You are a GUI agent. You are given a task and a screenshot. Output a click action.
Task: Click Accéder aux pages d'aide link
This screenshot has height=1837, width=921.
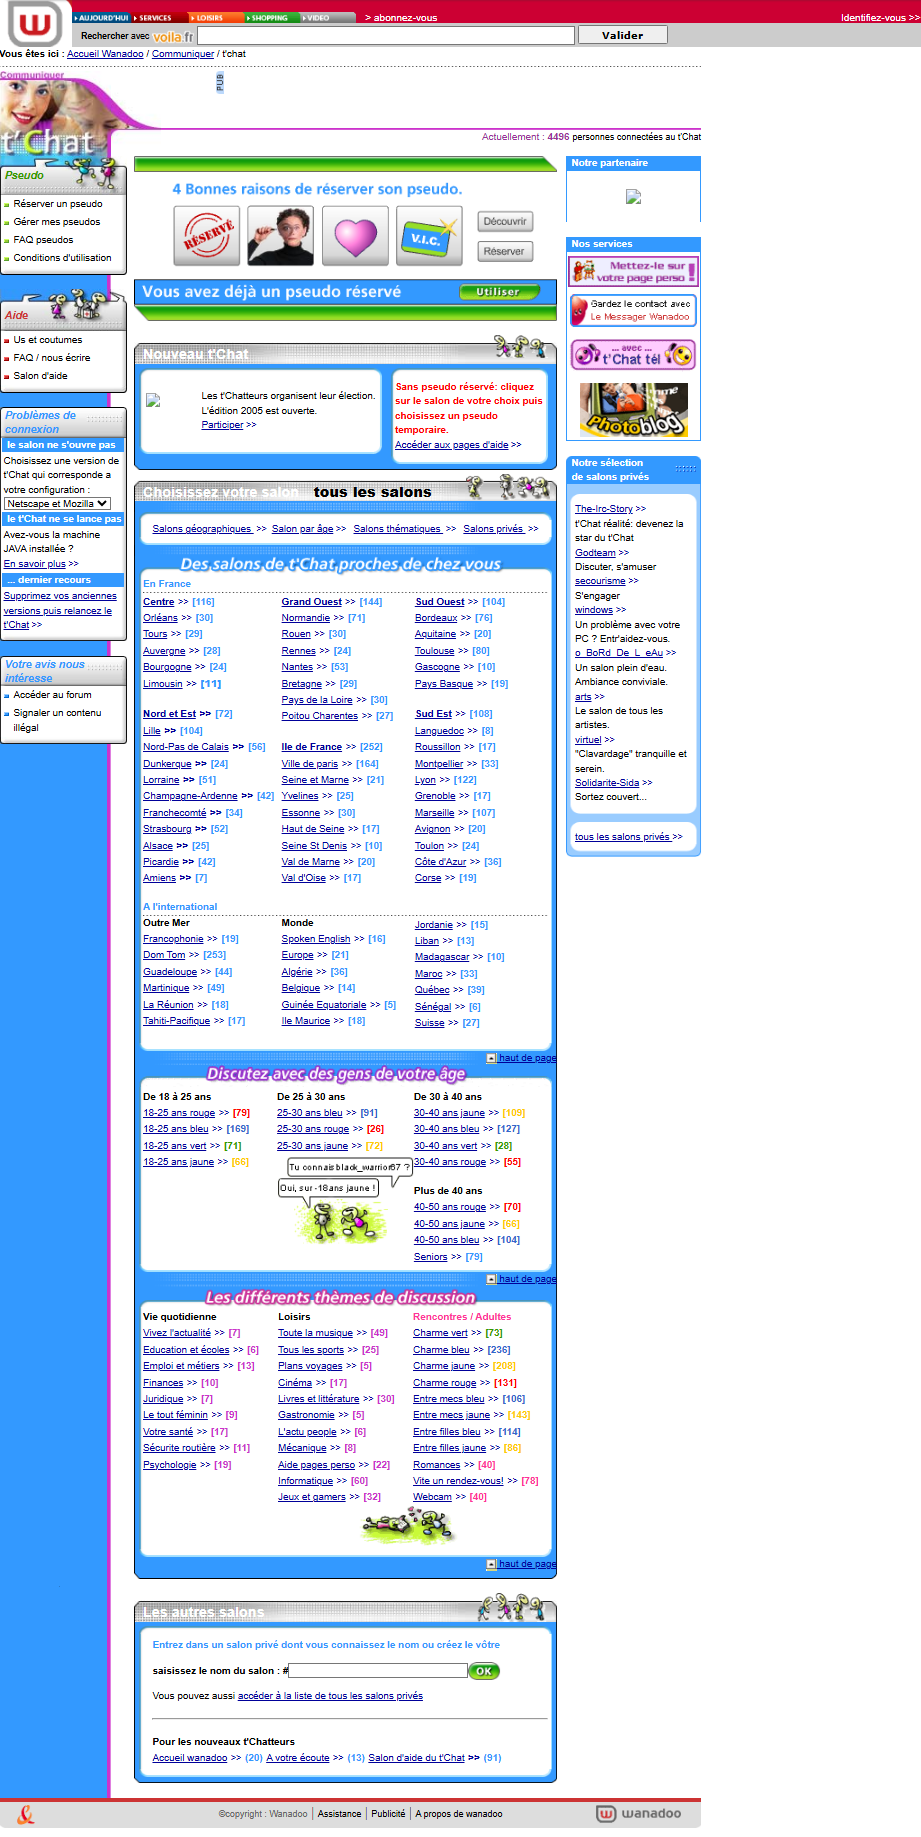pyautogui.click(x=451, y=445)
